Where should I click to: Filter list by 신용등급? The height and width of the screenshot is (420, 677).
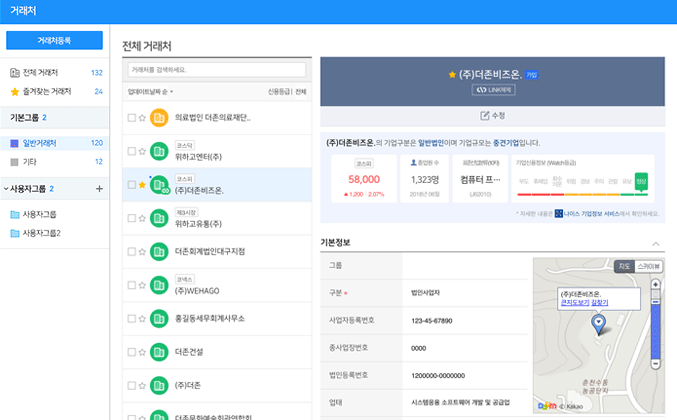point(279,92)
